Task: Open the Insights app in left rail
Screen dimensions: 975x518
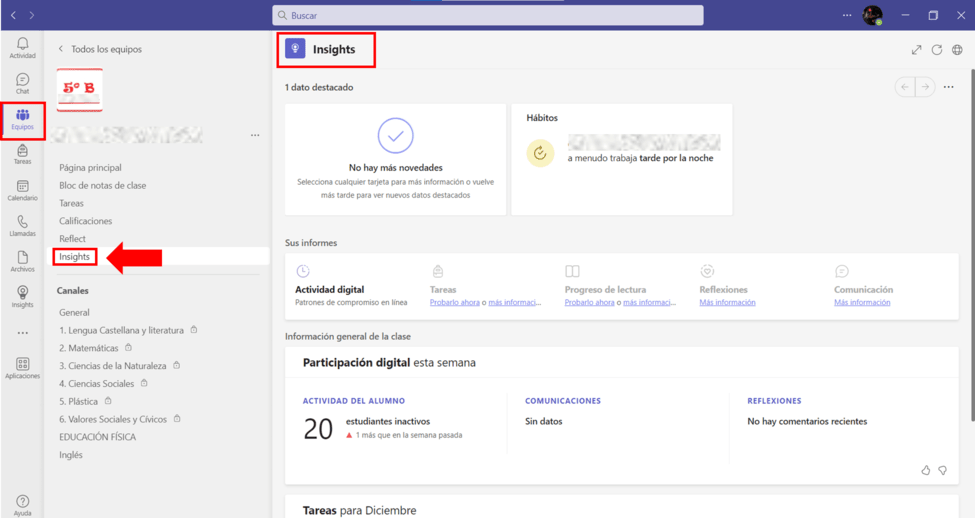Action: coord(22,297)
